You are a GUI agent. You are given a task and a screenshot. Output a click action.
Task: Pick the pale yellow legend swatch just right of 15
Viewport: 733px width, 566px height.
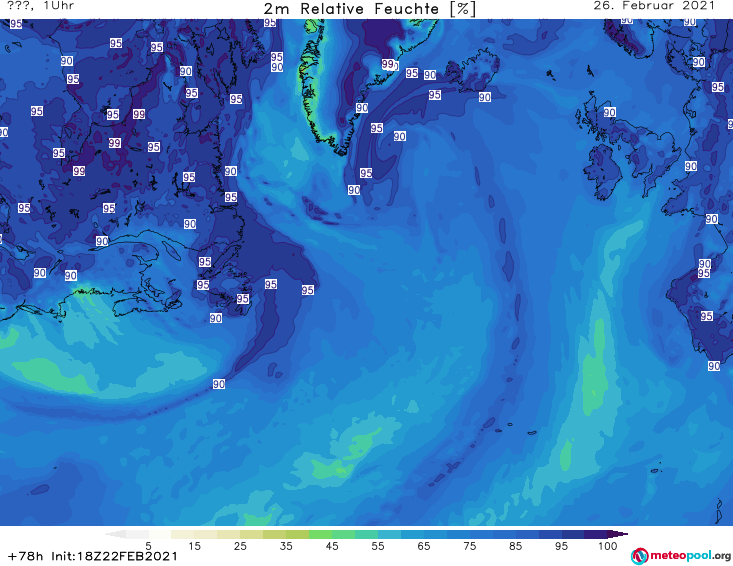[206, 534]
